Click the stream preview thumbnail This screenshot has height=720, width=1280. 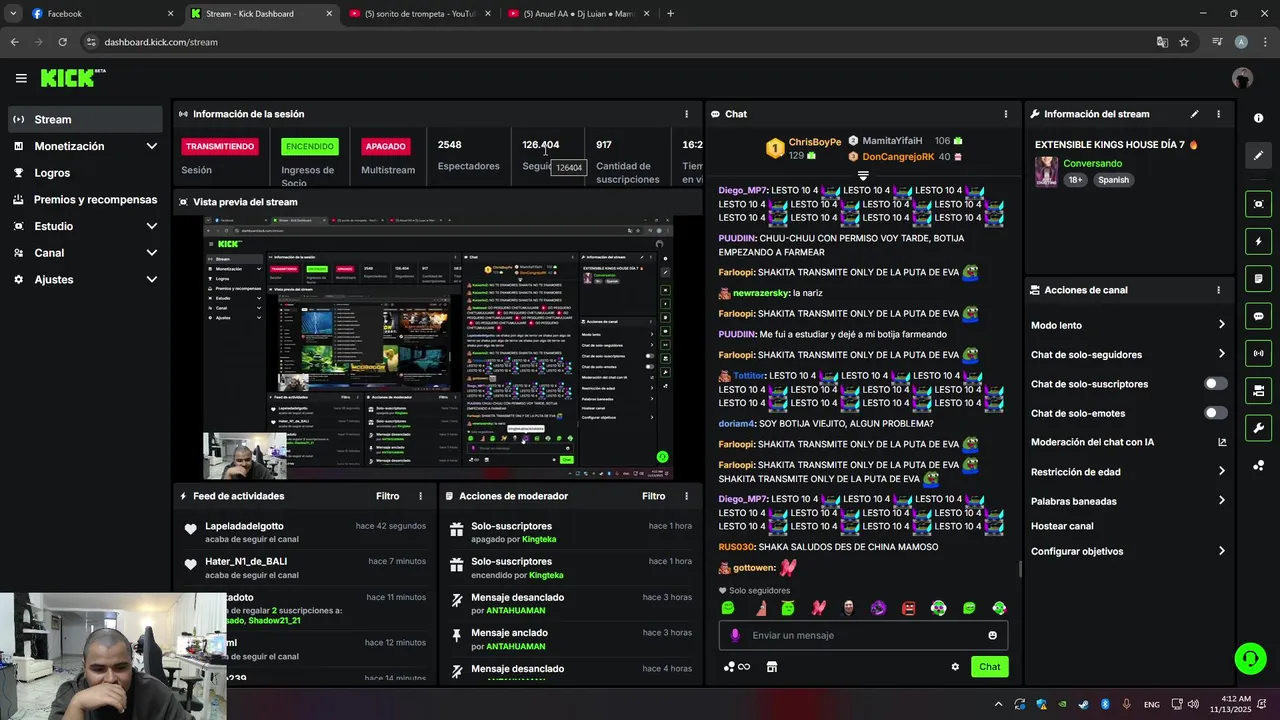pyautogui.click(x=438, y=347)
